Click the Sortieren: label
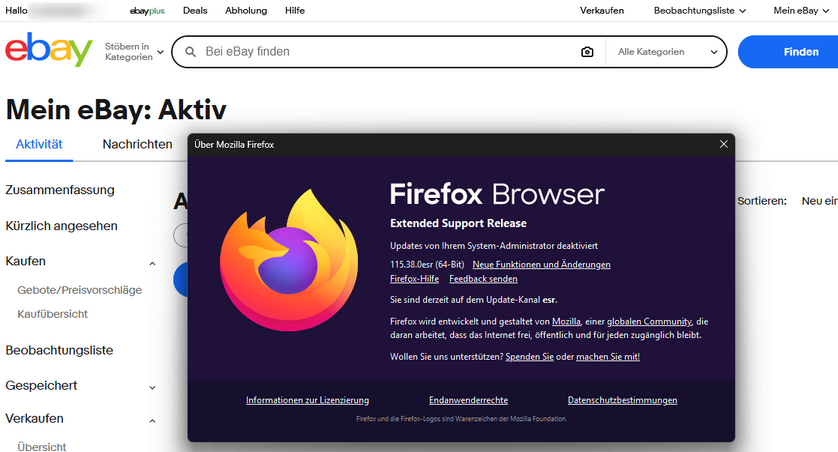The width and height of the screenshot is (838, 452). (762, 201)
